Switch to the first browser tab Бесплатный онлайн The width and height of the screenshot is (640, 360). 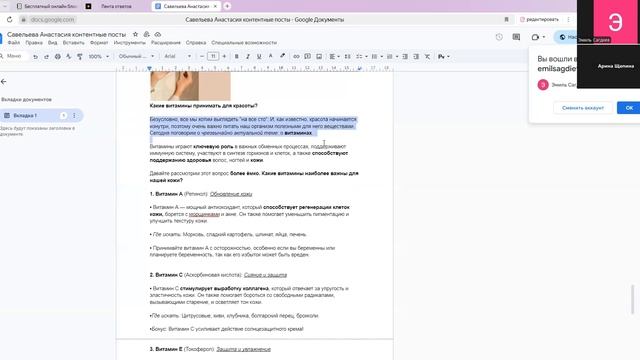[47, 6]
